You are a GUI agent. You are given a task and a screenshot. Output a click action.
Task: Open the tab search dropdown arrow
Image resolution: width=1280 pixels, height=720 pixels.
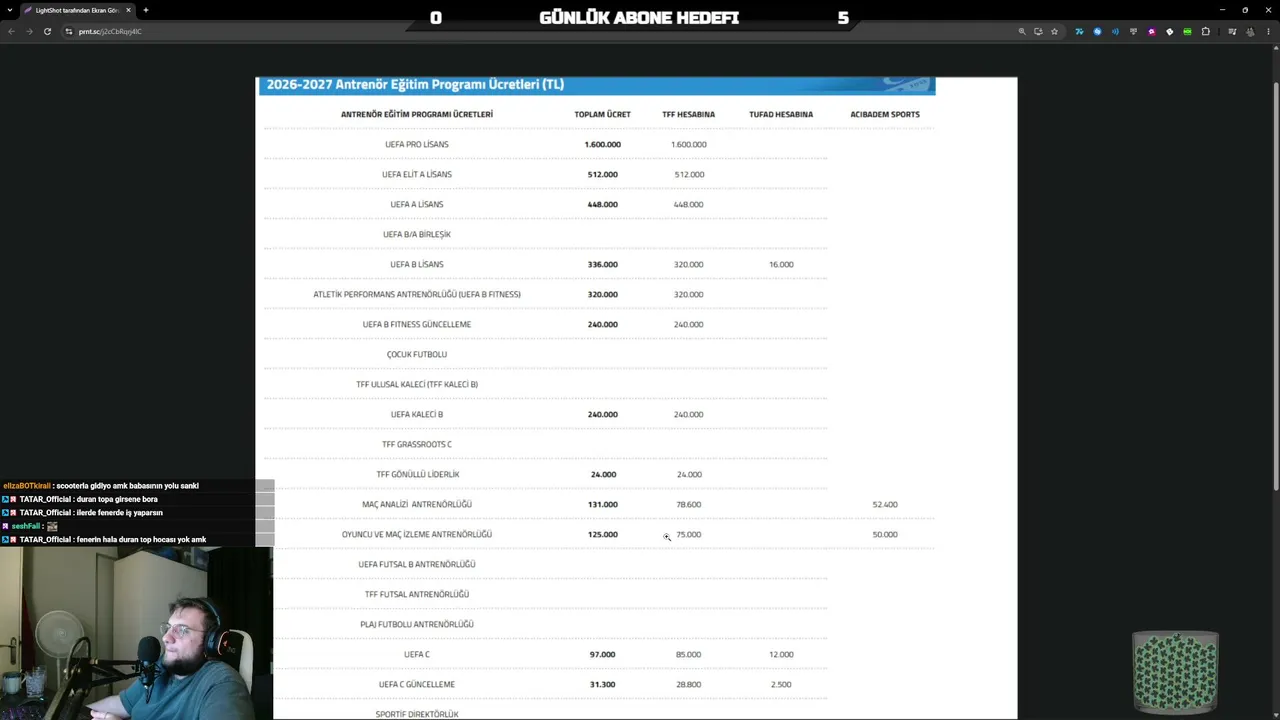tap(11, 10)
